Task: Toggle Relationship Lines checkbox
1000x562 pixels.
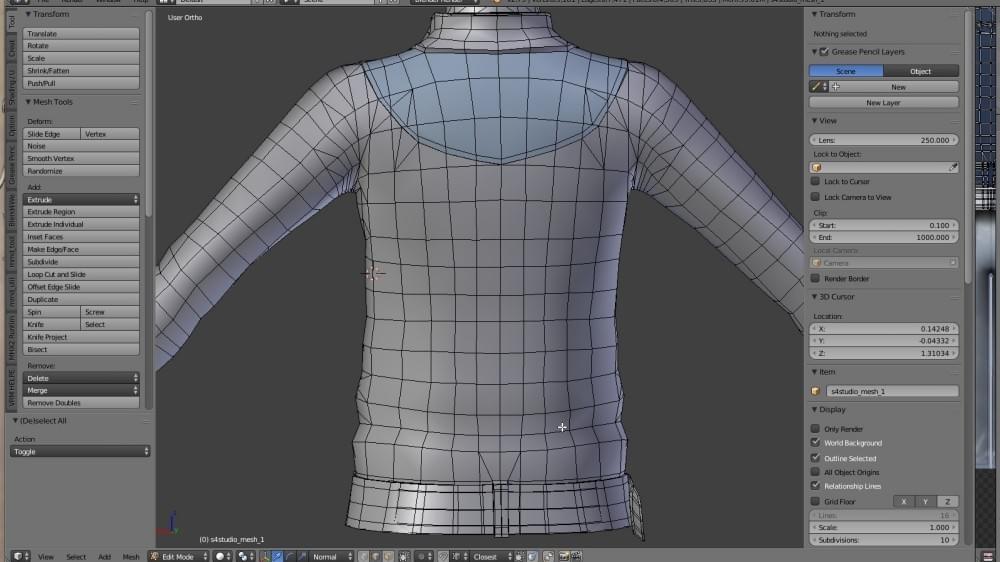Action: tap(815, 486)
